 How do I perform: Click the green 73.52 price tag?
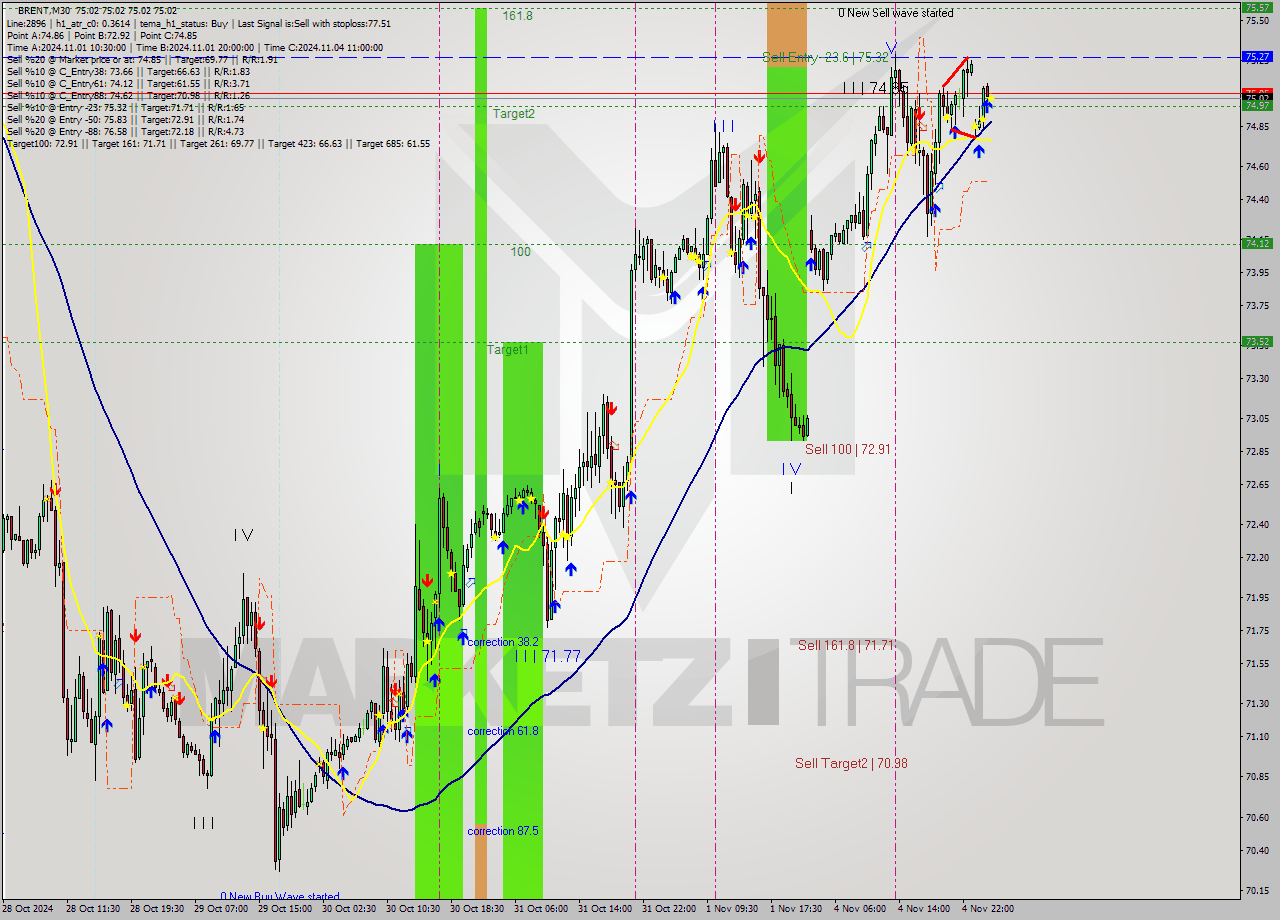1256,341
